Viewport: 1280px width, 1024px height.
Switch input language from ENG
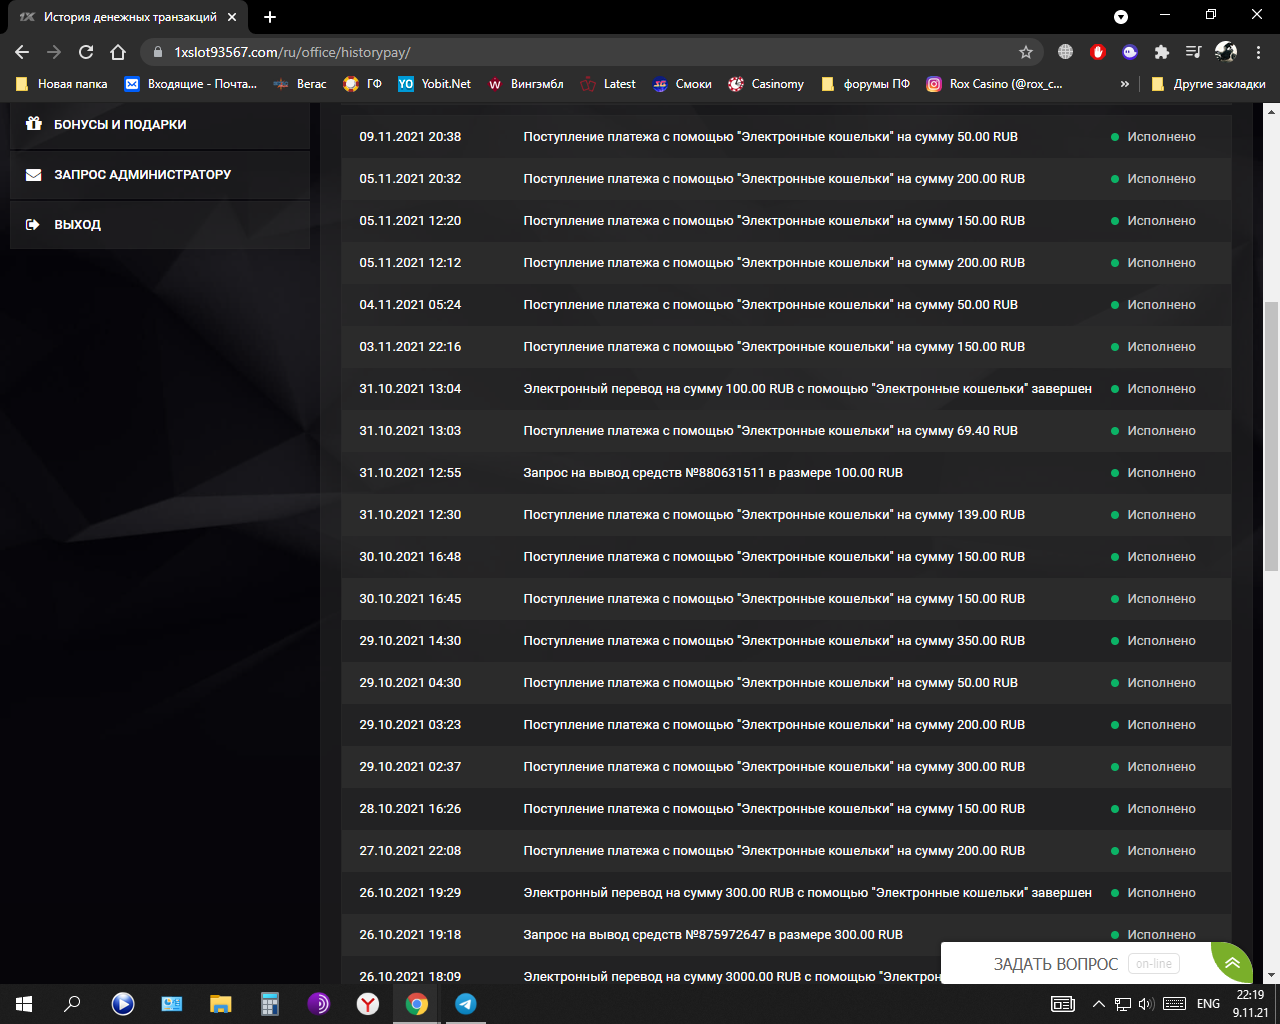click(1208, 1004)
